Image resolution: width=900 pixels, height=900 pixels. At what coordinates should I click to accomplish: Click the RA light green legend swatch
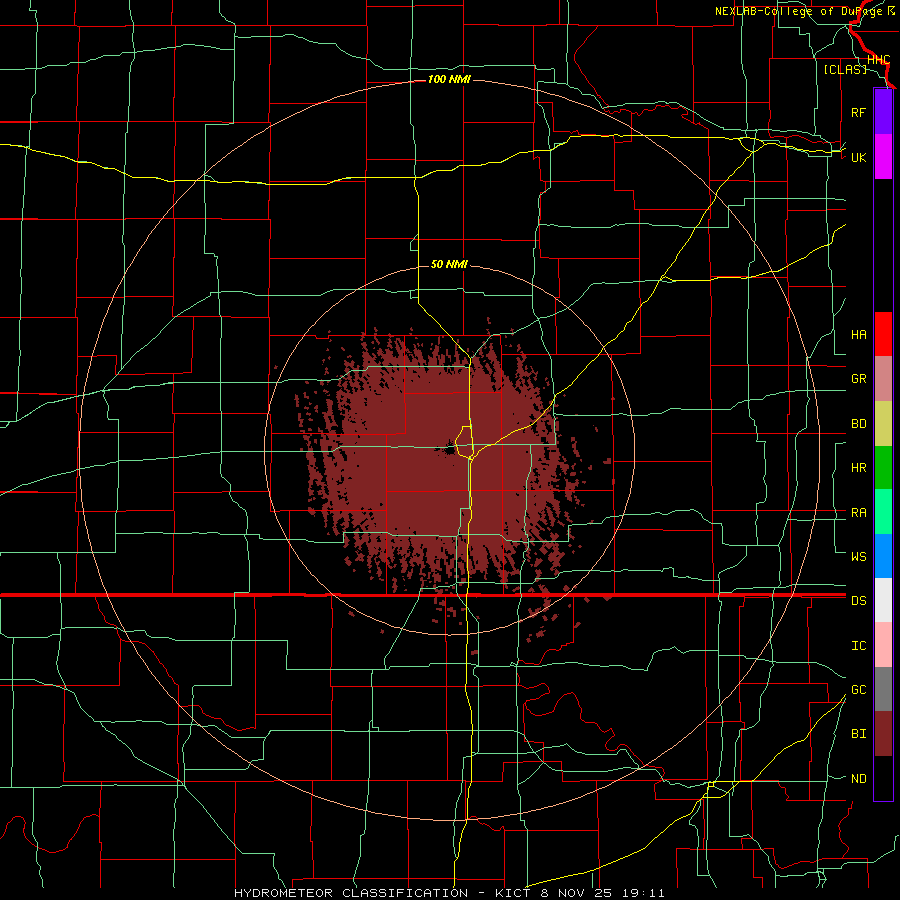point(883,512)
